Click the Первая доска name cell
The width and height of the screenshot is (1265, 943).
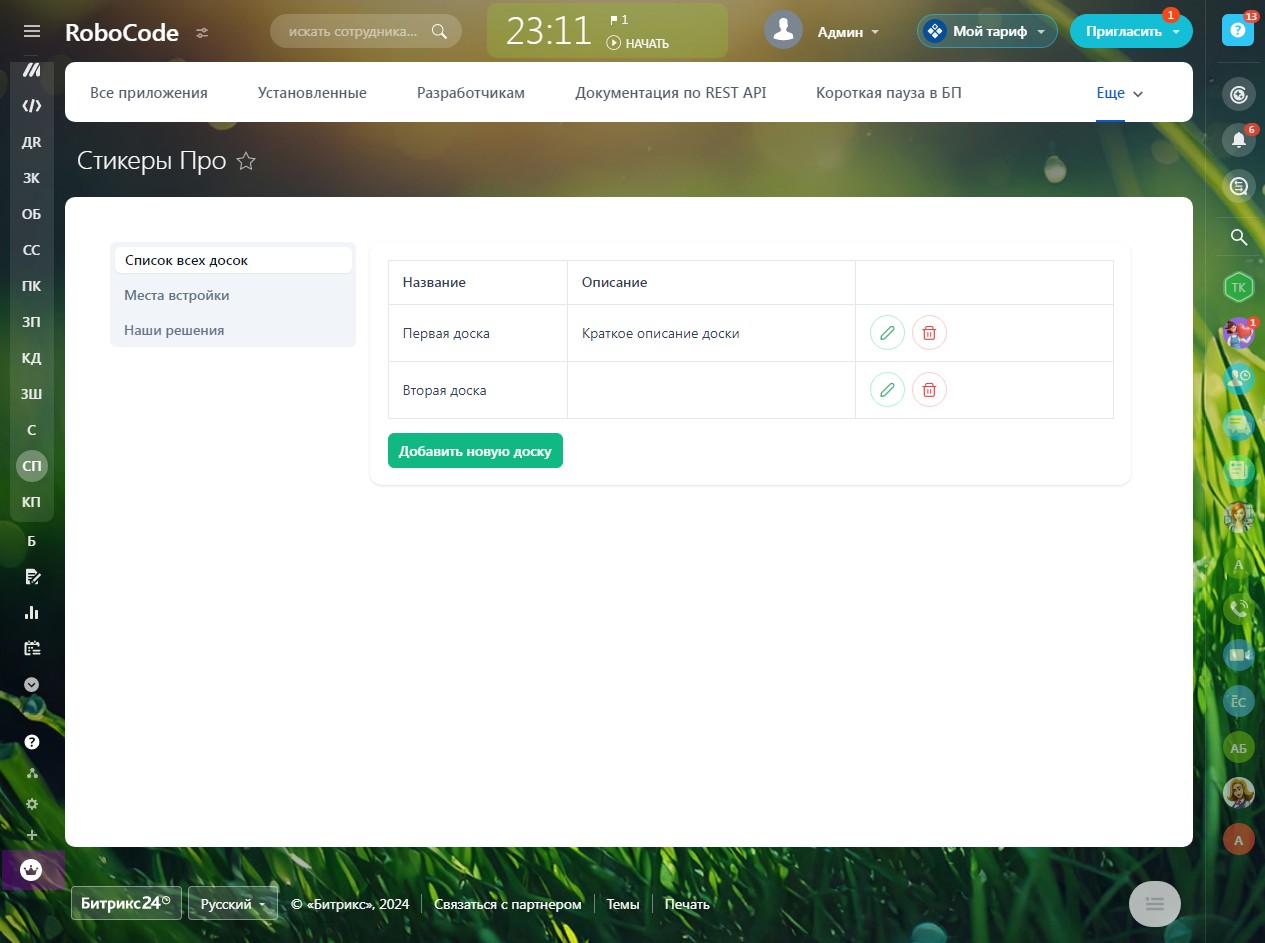pyautogui.click(x=477, y=333)
